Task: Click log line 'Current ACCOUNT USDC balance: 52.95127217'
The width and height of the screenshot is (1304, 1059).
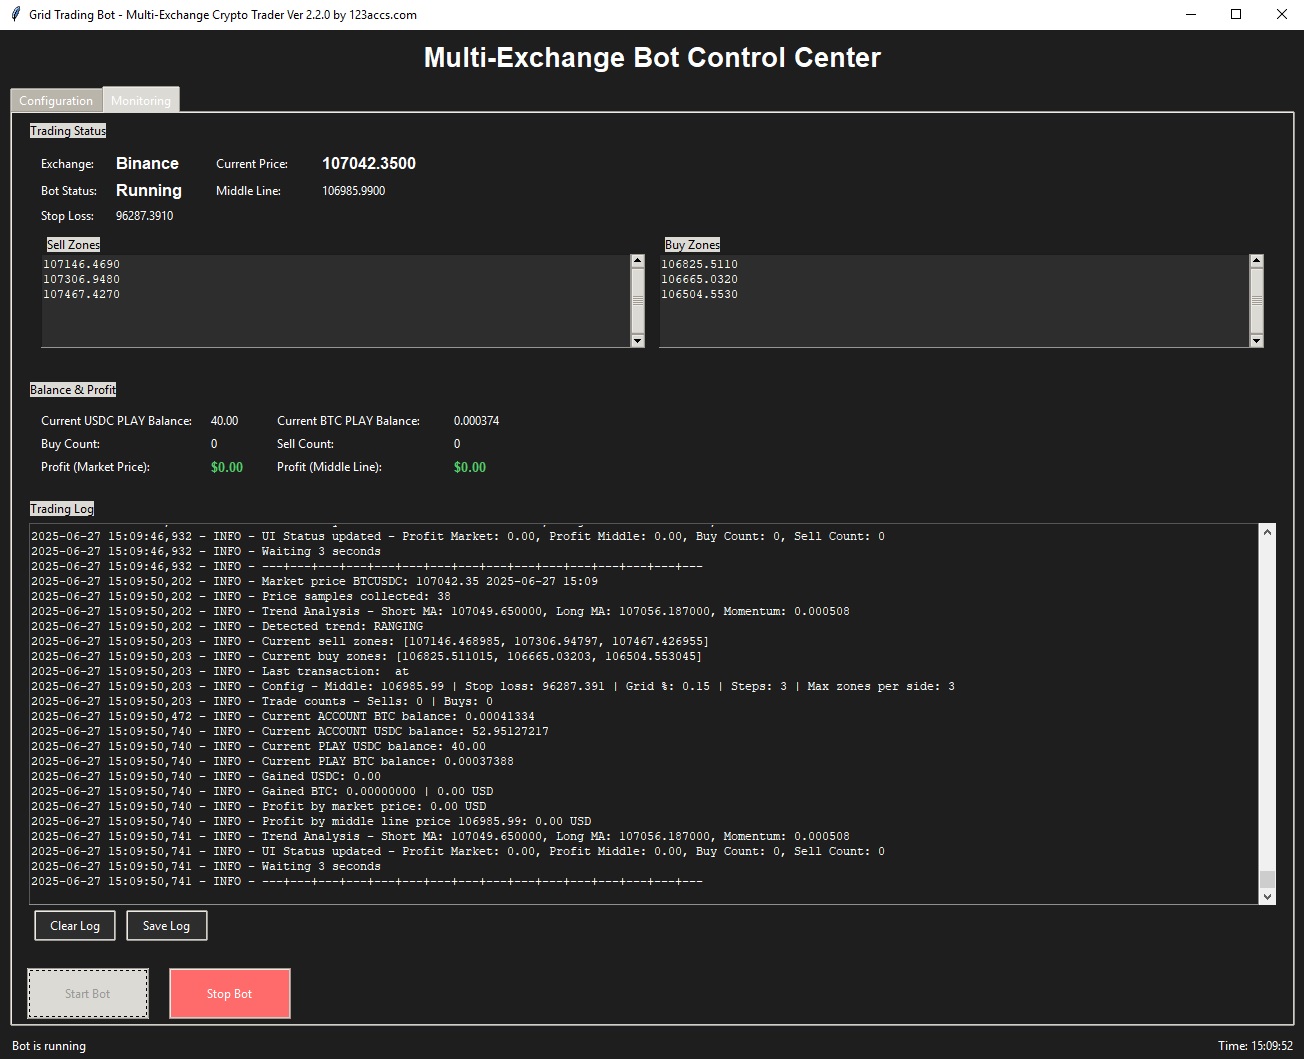Action: (x=290, y=731)
